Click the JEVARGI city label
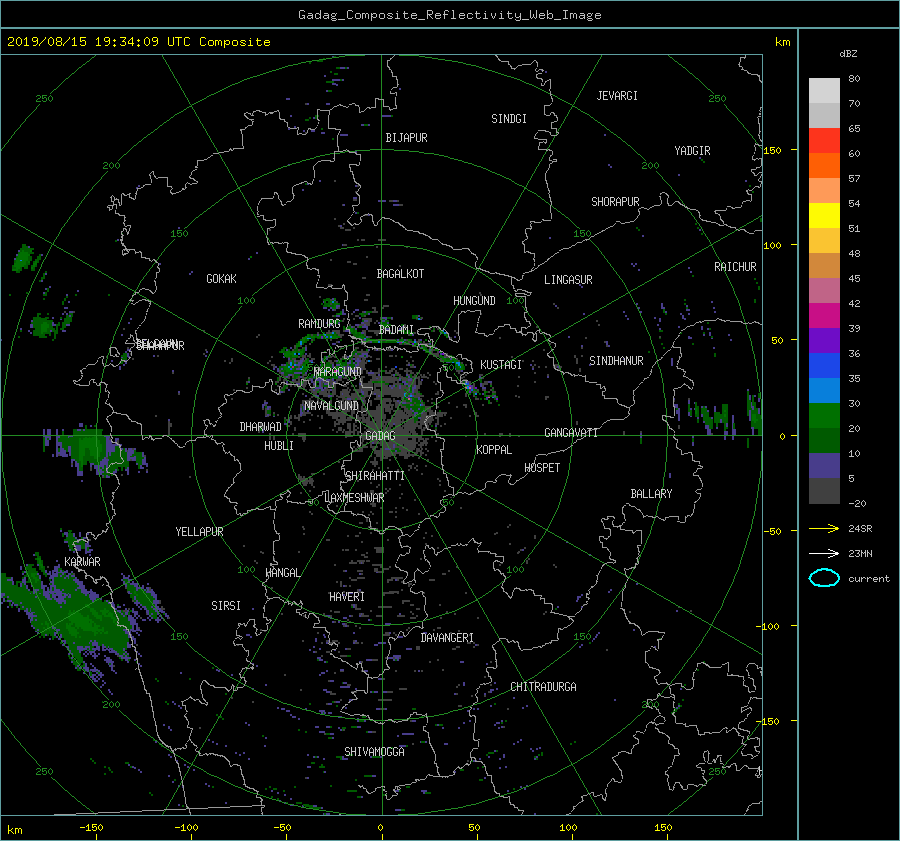Viewport: 900px width, 841px height. pos(617,96)
